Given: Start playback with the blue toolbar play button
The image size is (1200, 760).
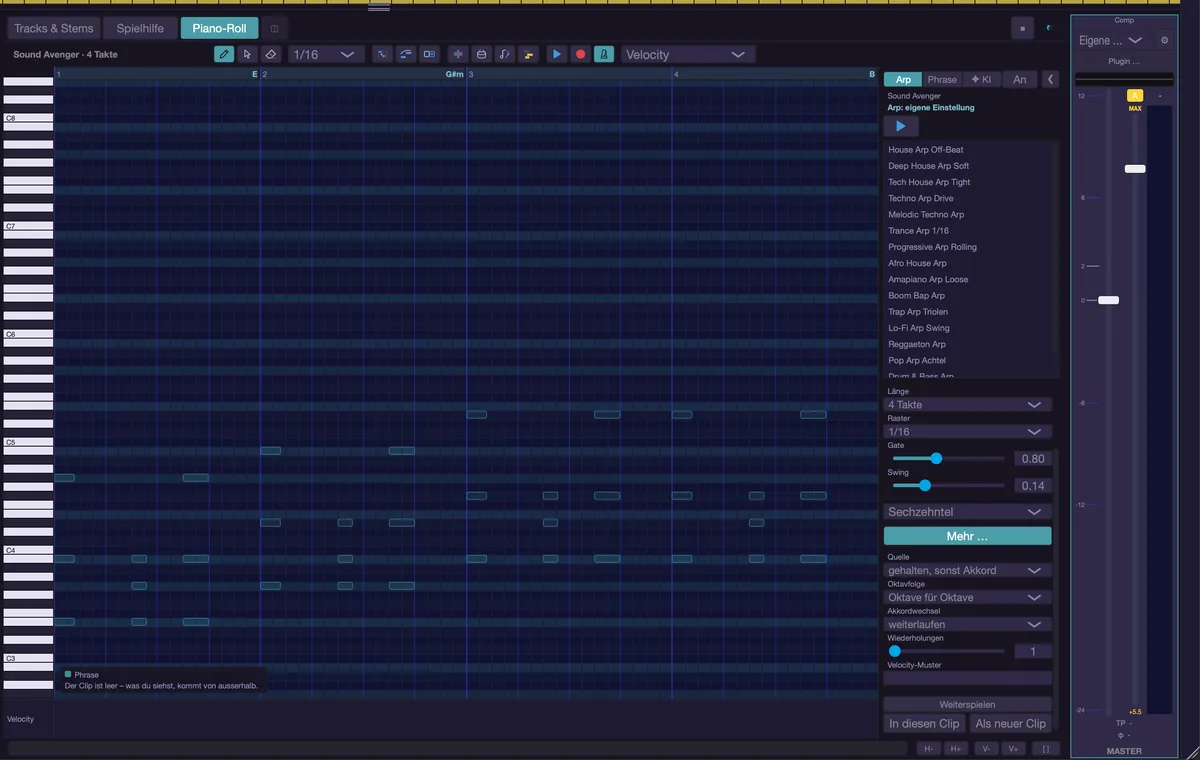Looking at the screenshot, I should tap(557, 54).
